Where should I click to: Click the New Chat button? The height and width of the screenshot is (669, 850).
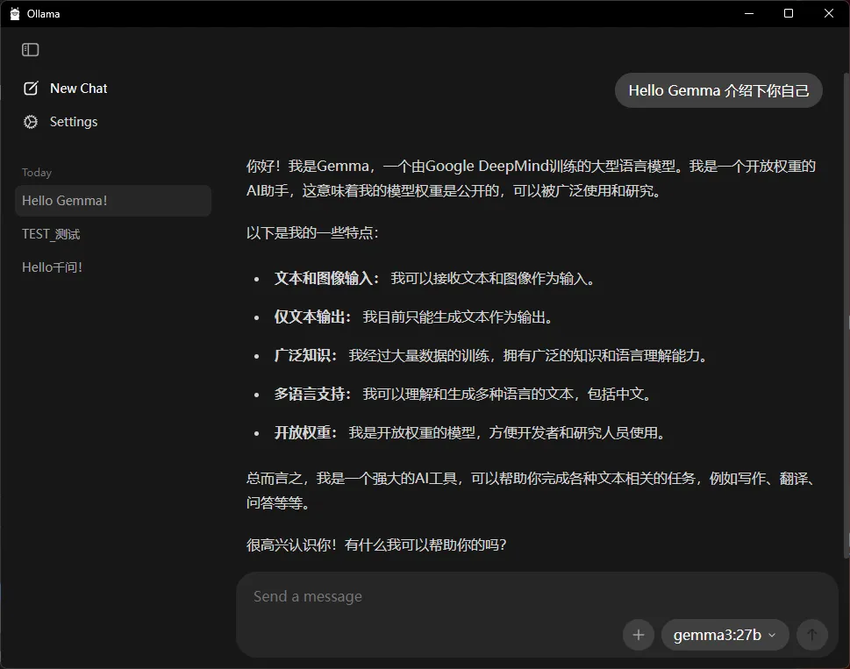coord(77,88)
